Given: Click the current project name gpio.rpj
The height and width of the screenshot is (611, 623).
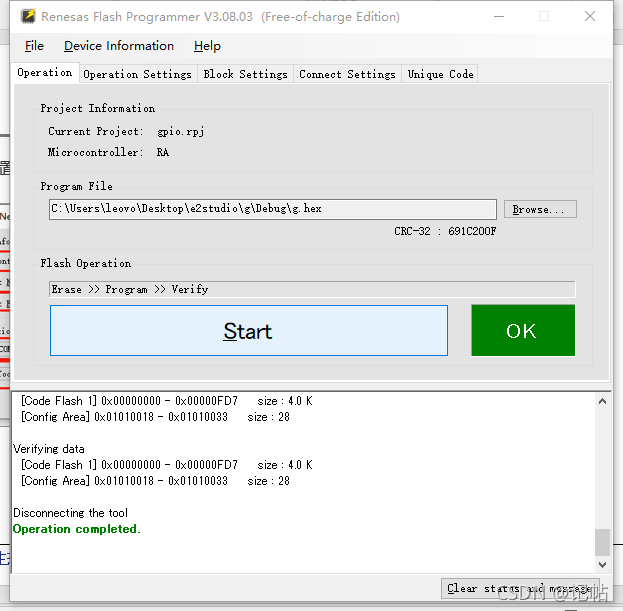Looking at the screenshot, I should (181, 131).
